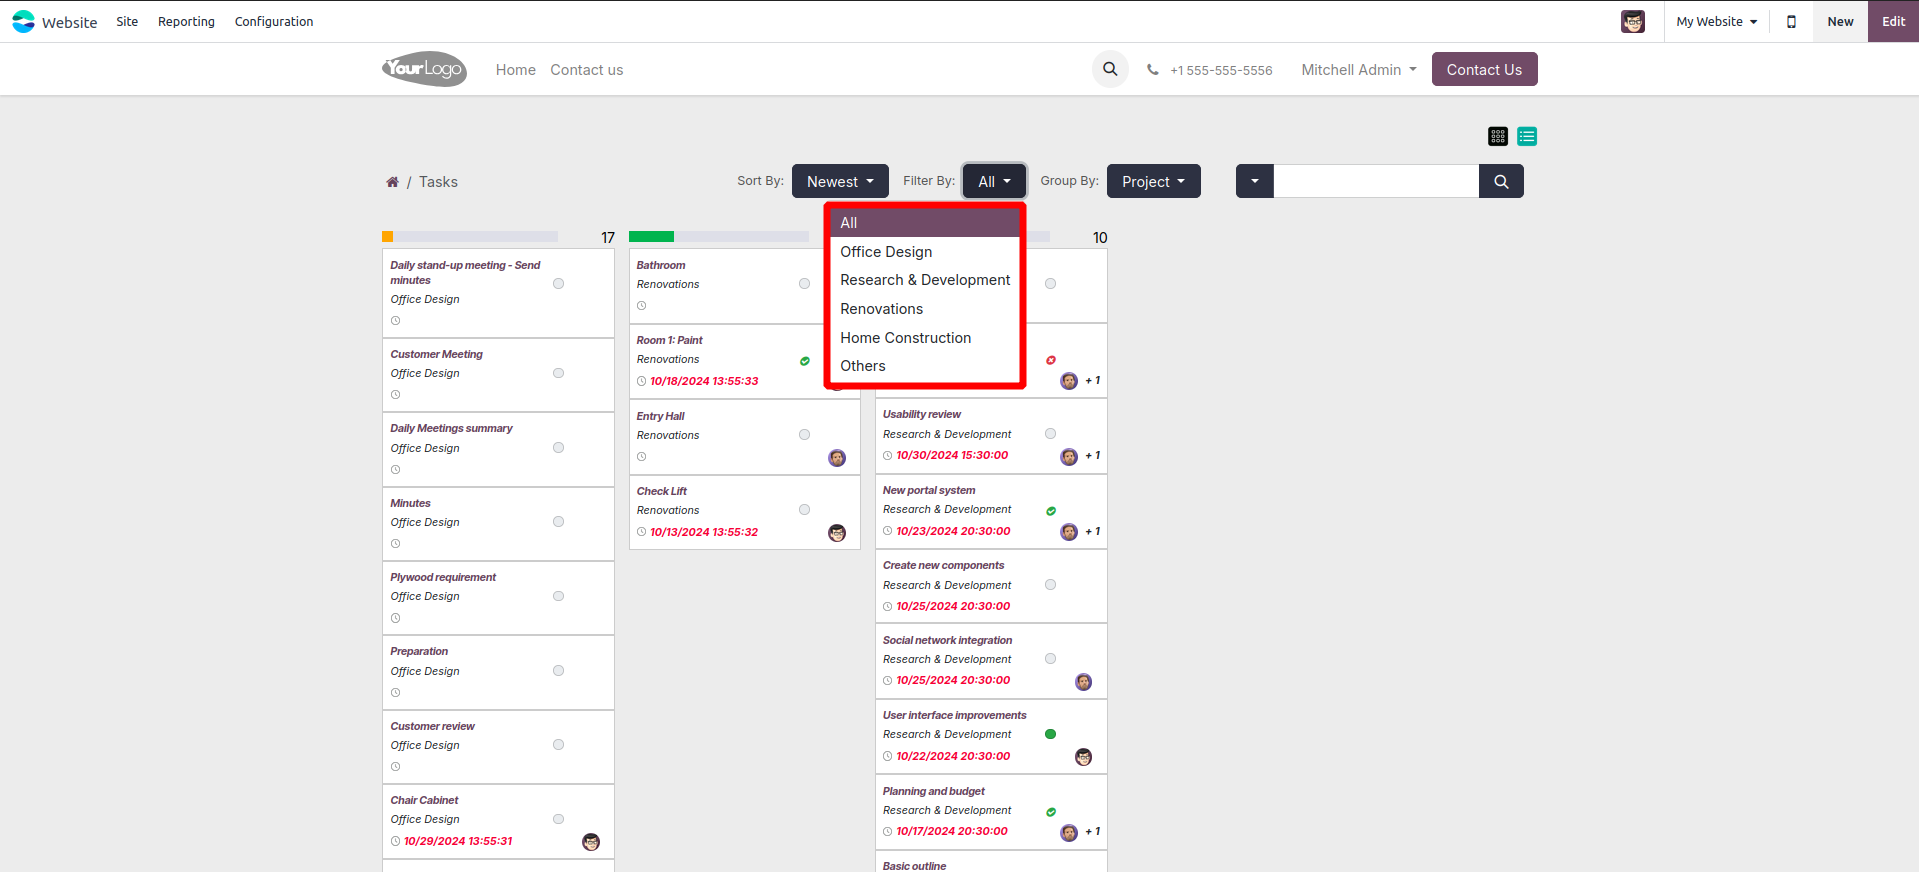The width and height of the screenshot is (1919, 872).
Task: Open the My Website switcher dropdown
Action: coord(1716,21)
